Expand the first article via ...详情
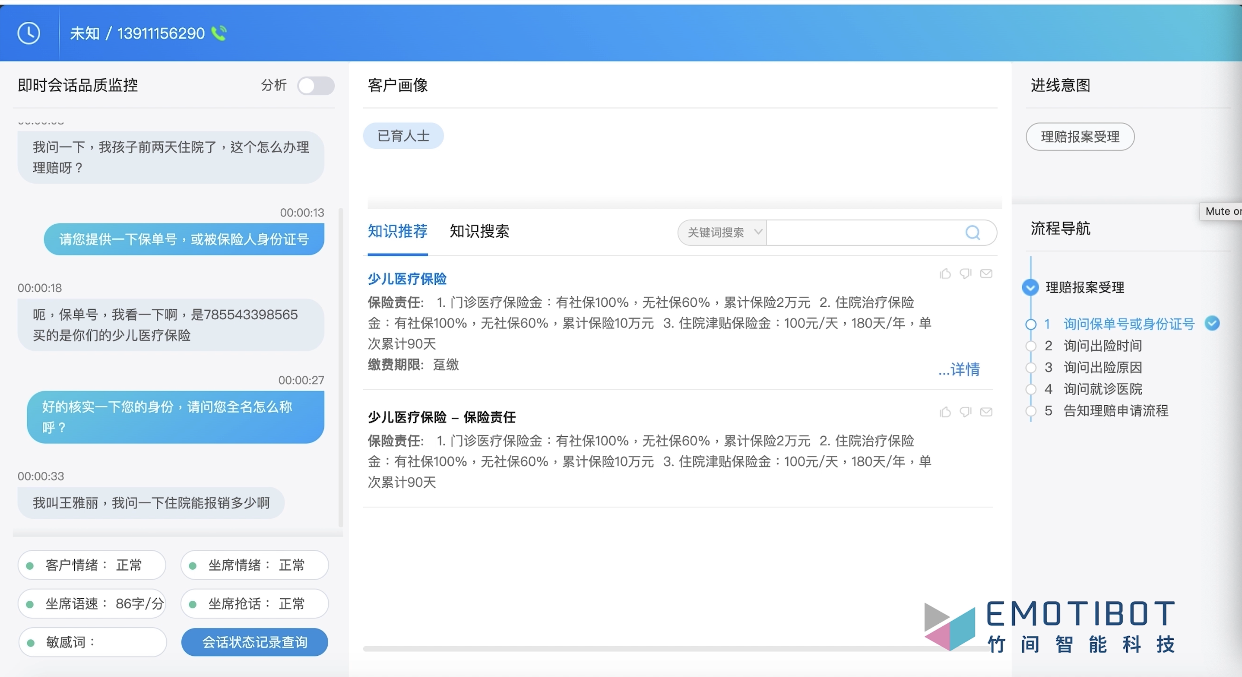Image resolution: width=1242 pixels, height=677 pixels. click(x=959, y=369)
